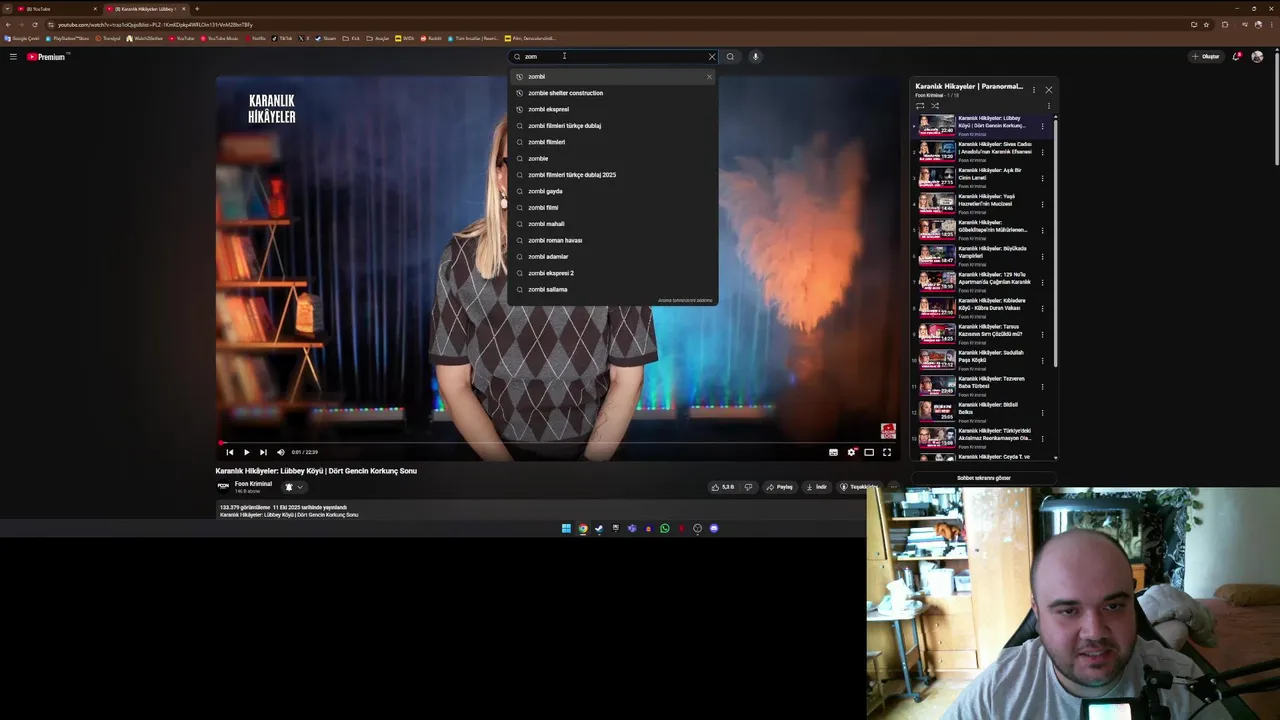Play "129 No'lu Apartman" playlist video
The height and width of the screenshot is (720, 1280).
pyautogui.click(x=980, y=281)
